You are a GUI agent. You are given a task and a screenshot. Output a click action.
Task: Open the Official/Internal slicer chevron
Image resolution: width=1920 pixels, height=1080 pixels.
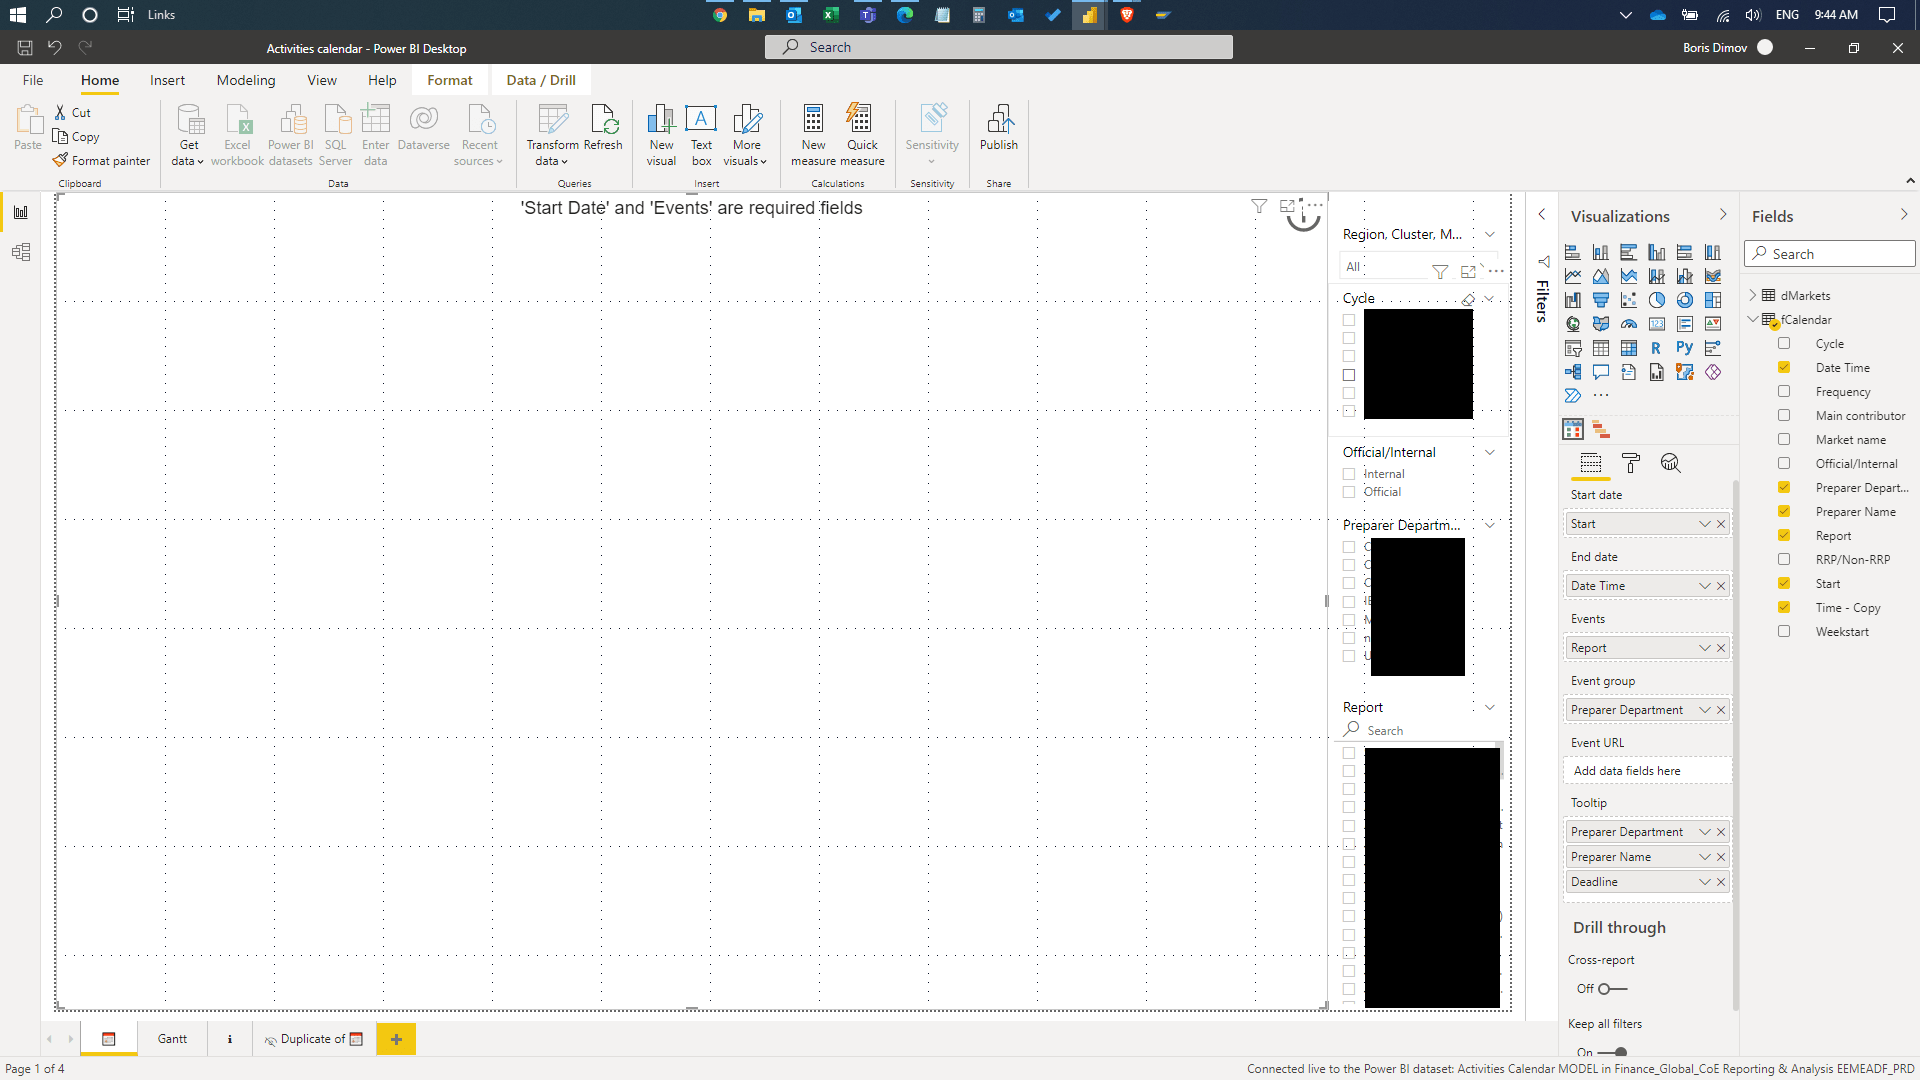(x=1490, y=453)
